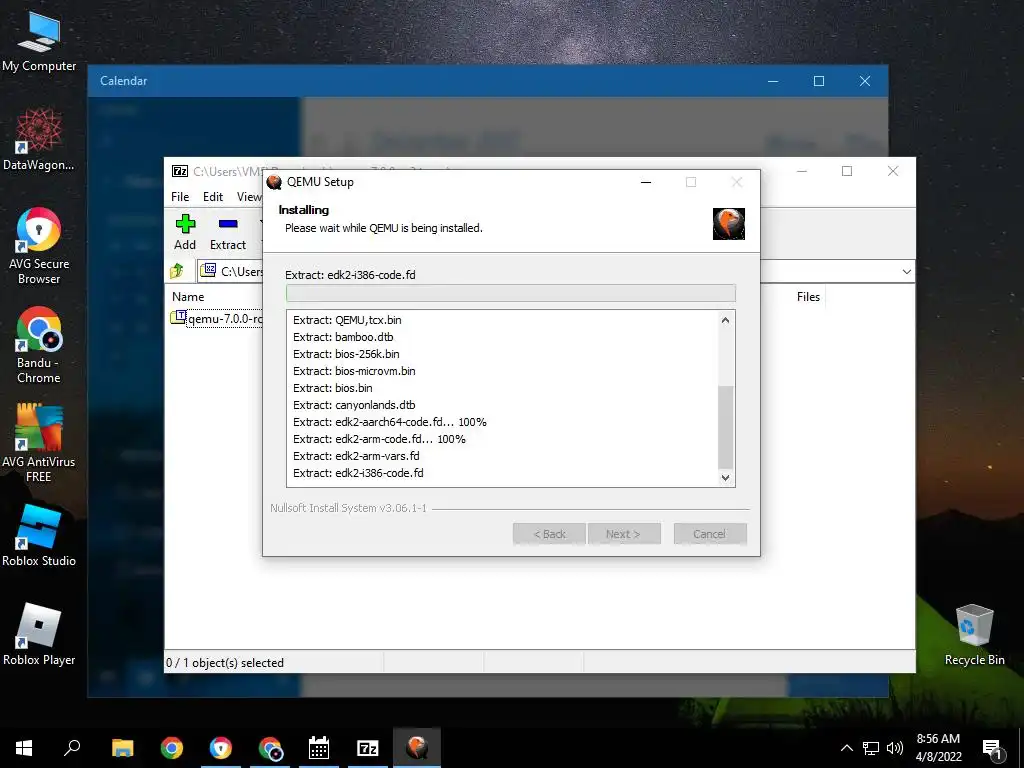Select log line 'Extract: bamboo.dtb'
Viewport: 1024px width, 768px height.
343,337
